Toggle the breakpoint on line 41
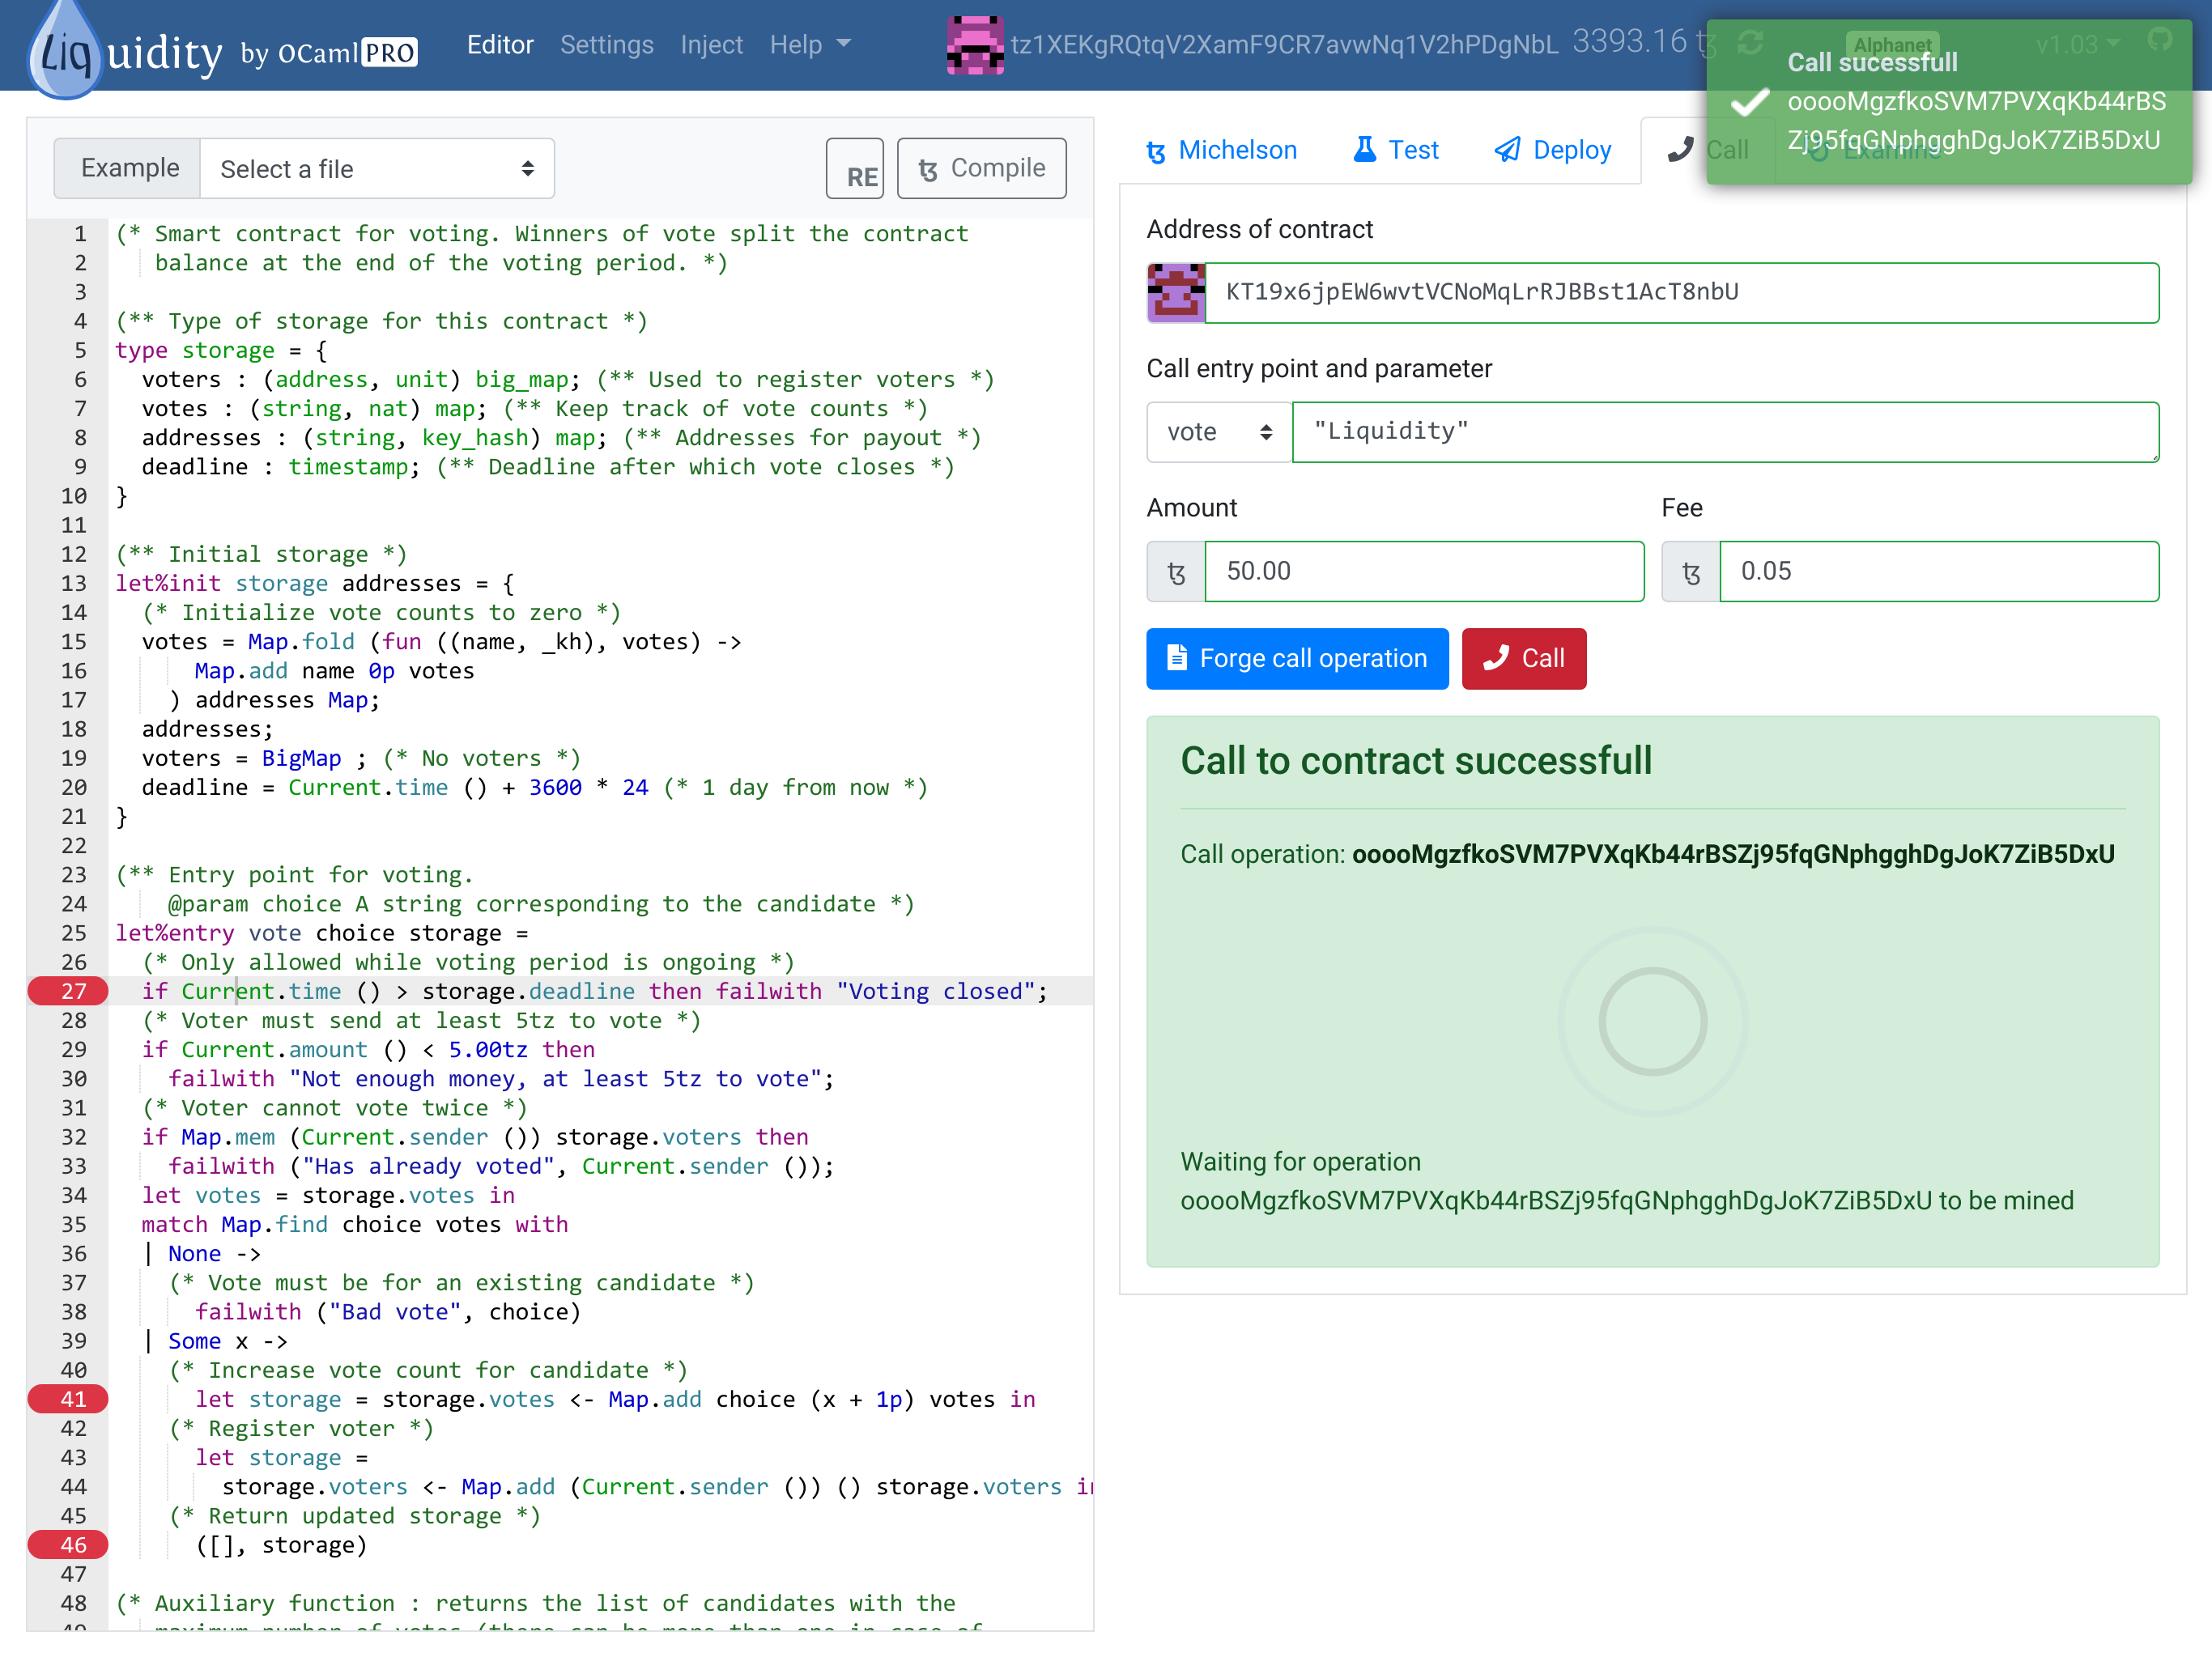Screen dimensions: 2212x1657 pyautogui.click(x=68, y=1399)
